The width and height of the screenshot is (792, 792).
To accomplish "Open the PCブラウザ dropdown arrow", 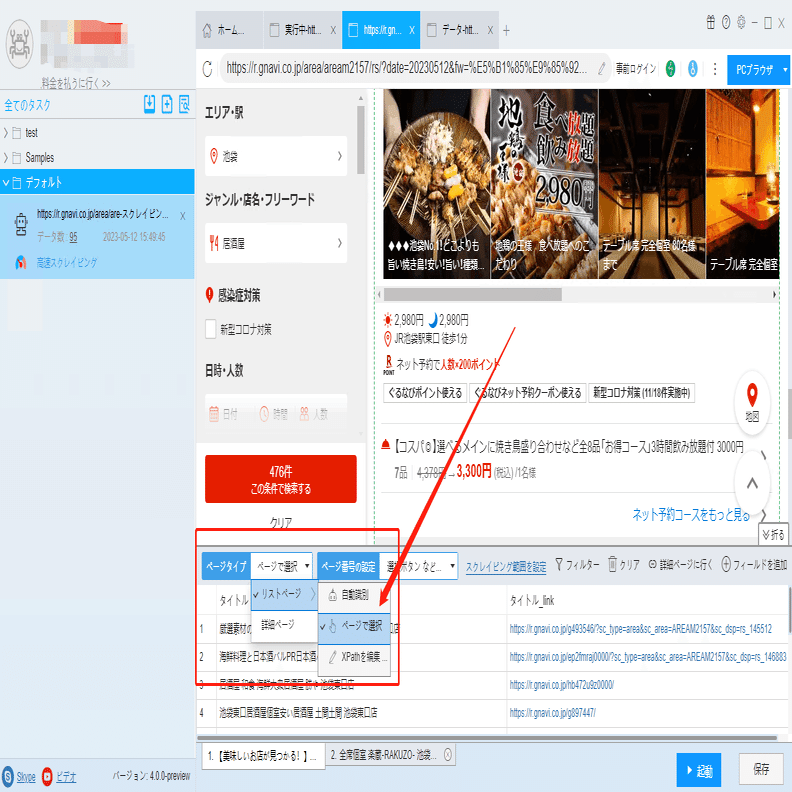I will (785, 70).
